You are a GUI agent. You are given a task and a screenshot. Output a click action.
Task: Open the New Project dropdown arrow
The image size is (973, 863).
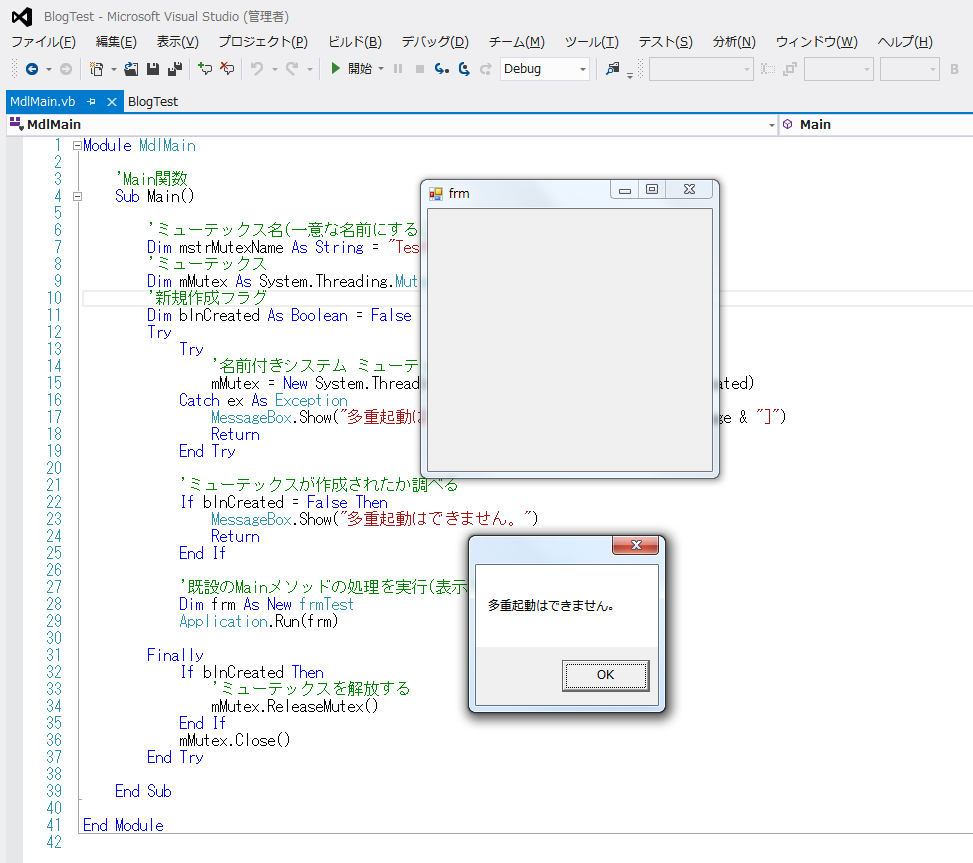click(x=114, y=69)
